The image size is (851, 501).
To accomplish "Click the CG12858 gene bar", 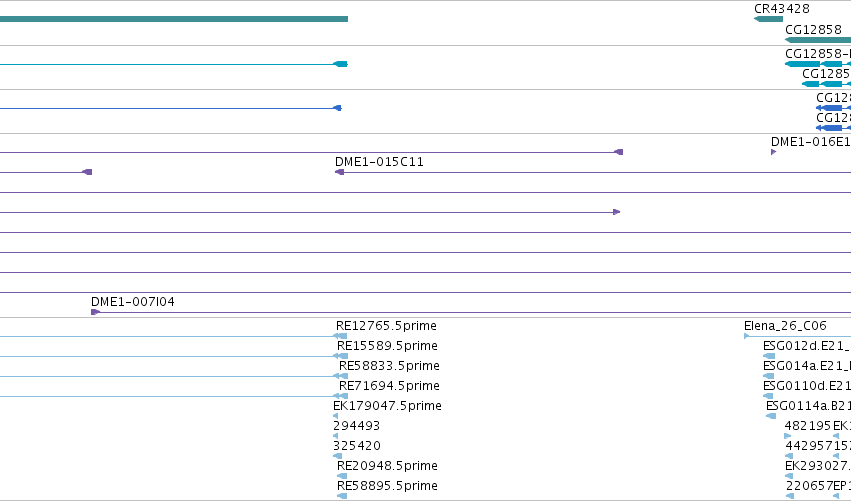I will click(x=818, y=40).
